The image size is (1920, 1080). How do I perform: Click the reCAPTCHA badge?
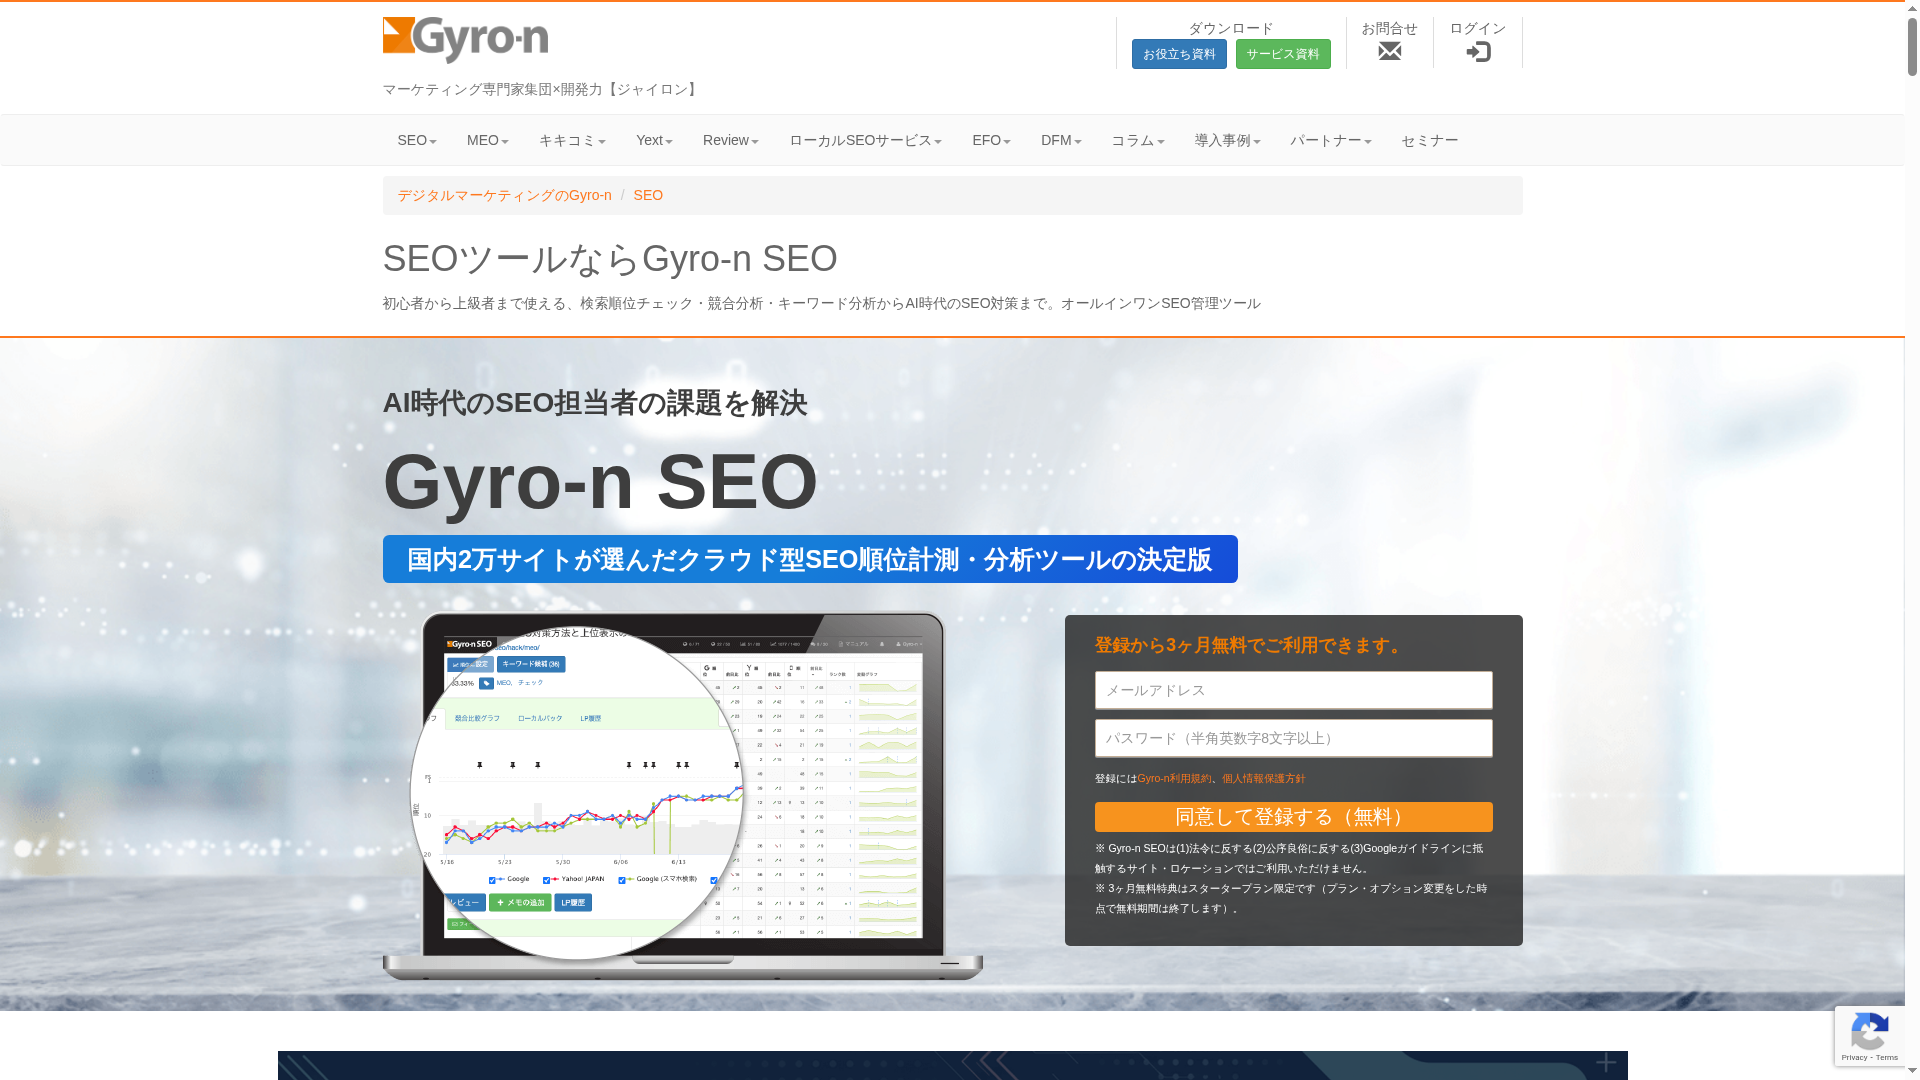point(1869,1036)
